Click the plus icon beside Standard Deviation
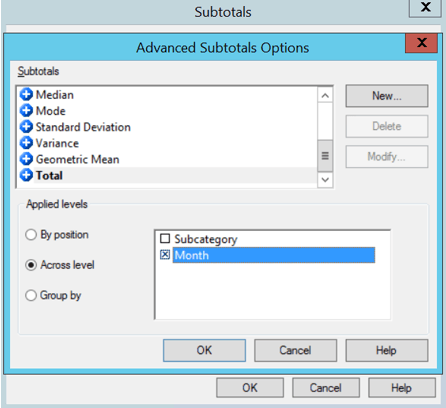This screenshot has height=408, width=446. coord(26,127)
